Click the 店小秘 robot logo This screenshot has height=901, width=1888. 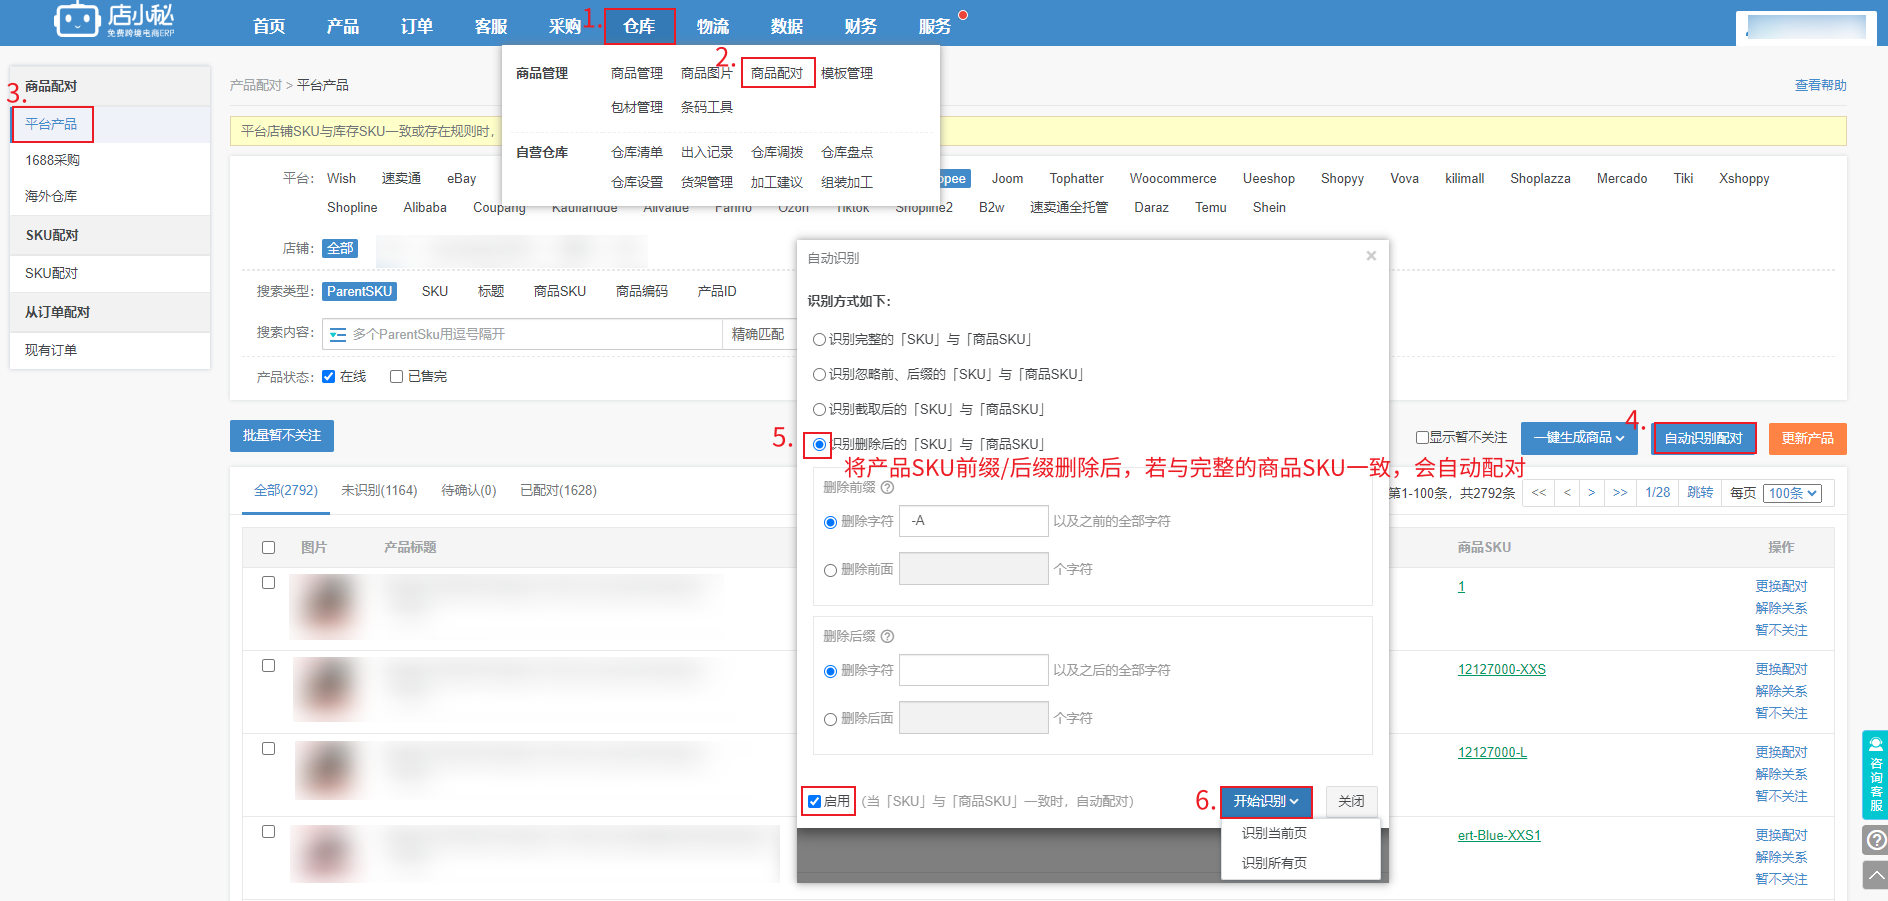[x=77, y=20]
